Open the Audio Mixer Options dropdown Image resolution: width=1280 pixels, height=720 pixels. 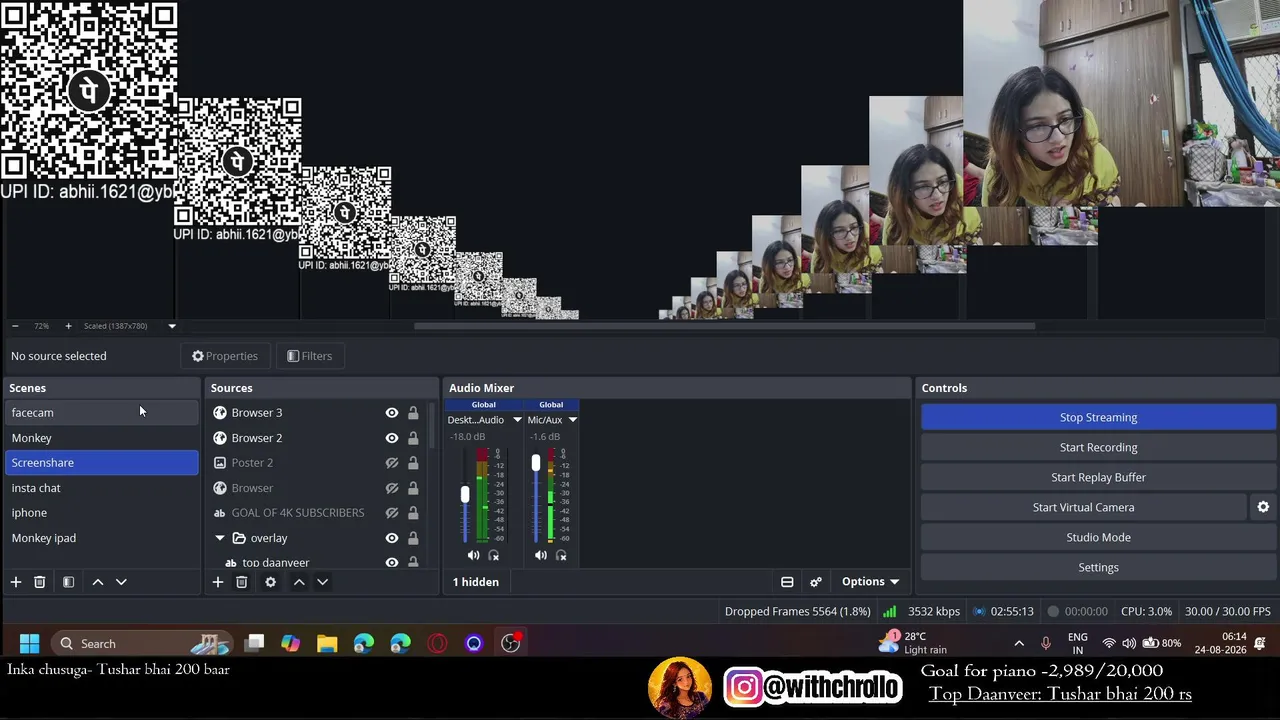870,582
